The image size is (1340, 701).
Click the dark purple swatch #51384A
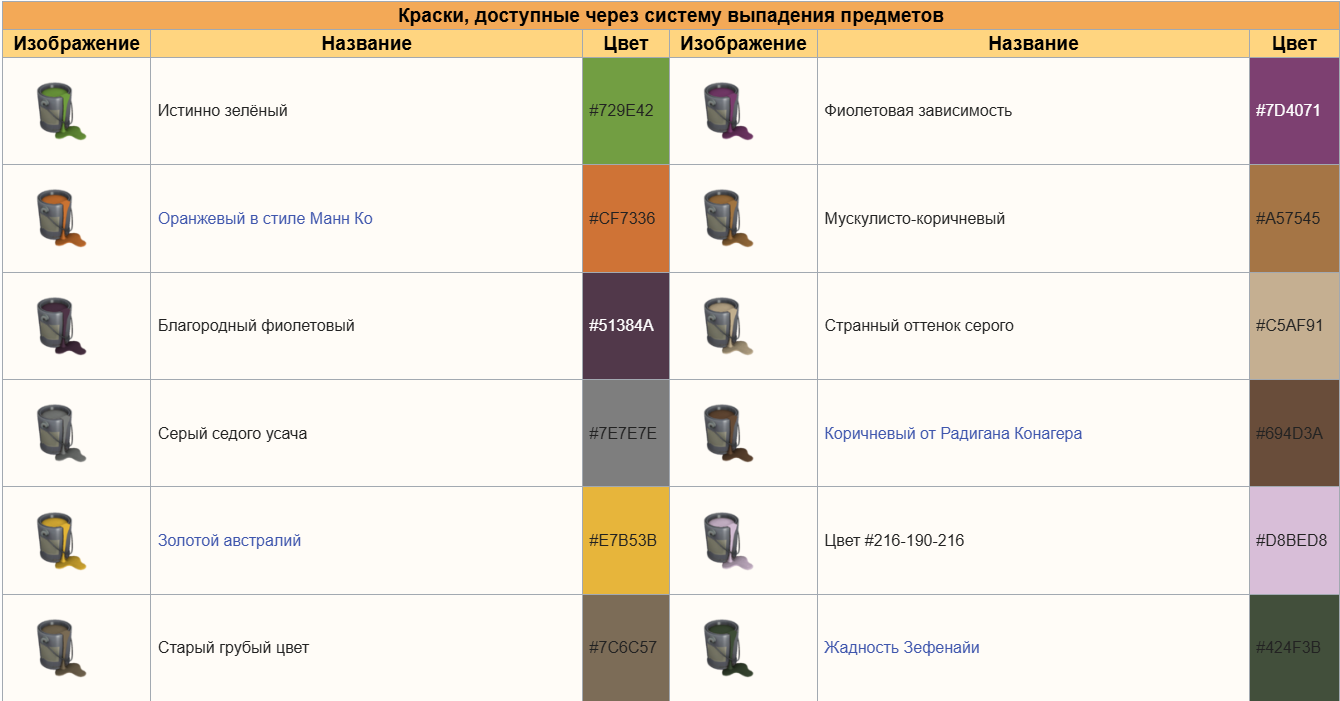coord(626,326)
